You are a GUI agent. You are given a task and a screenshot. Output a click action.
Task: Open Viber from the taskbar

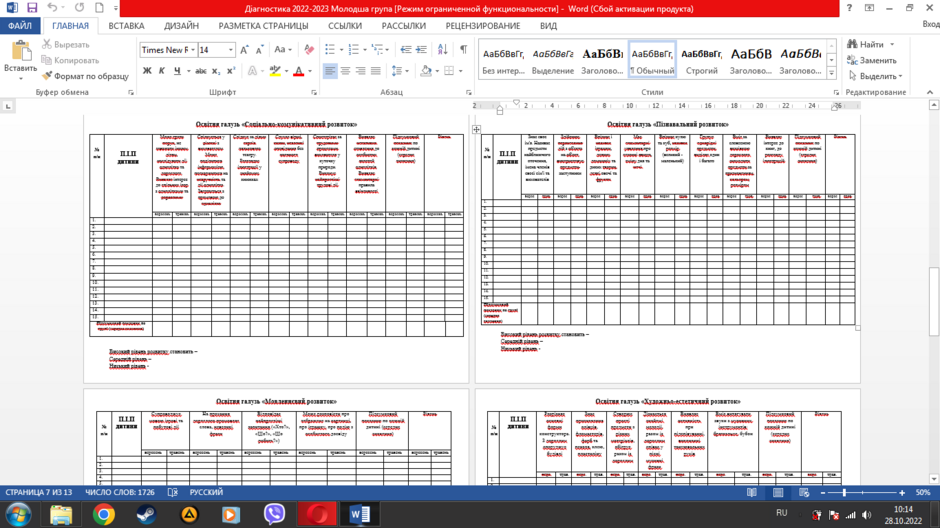[x=274, y=514]
